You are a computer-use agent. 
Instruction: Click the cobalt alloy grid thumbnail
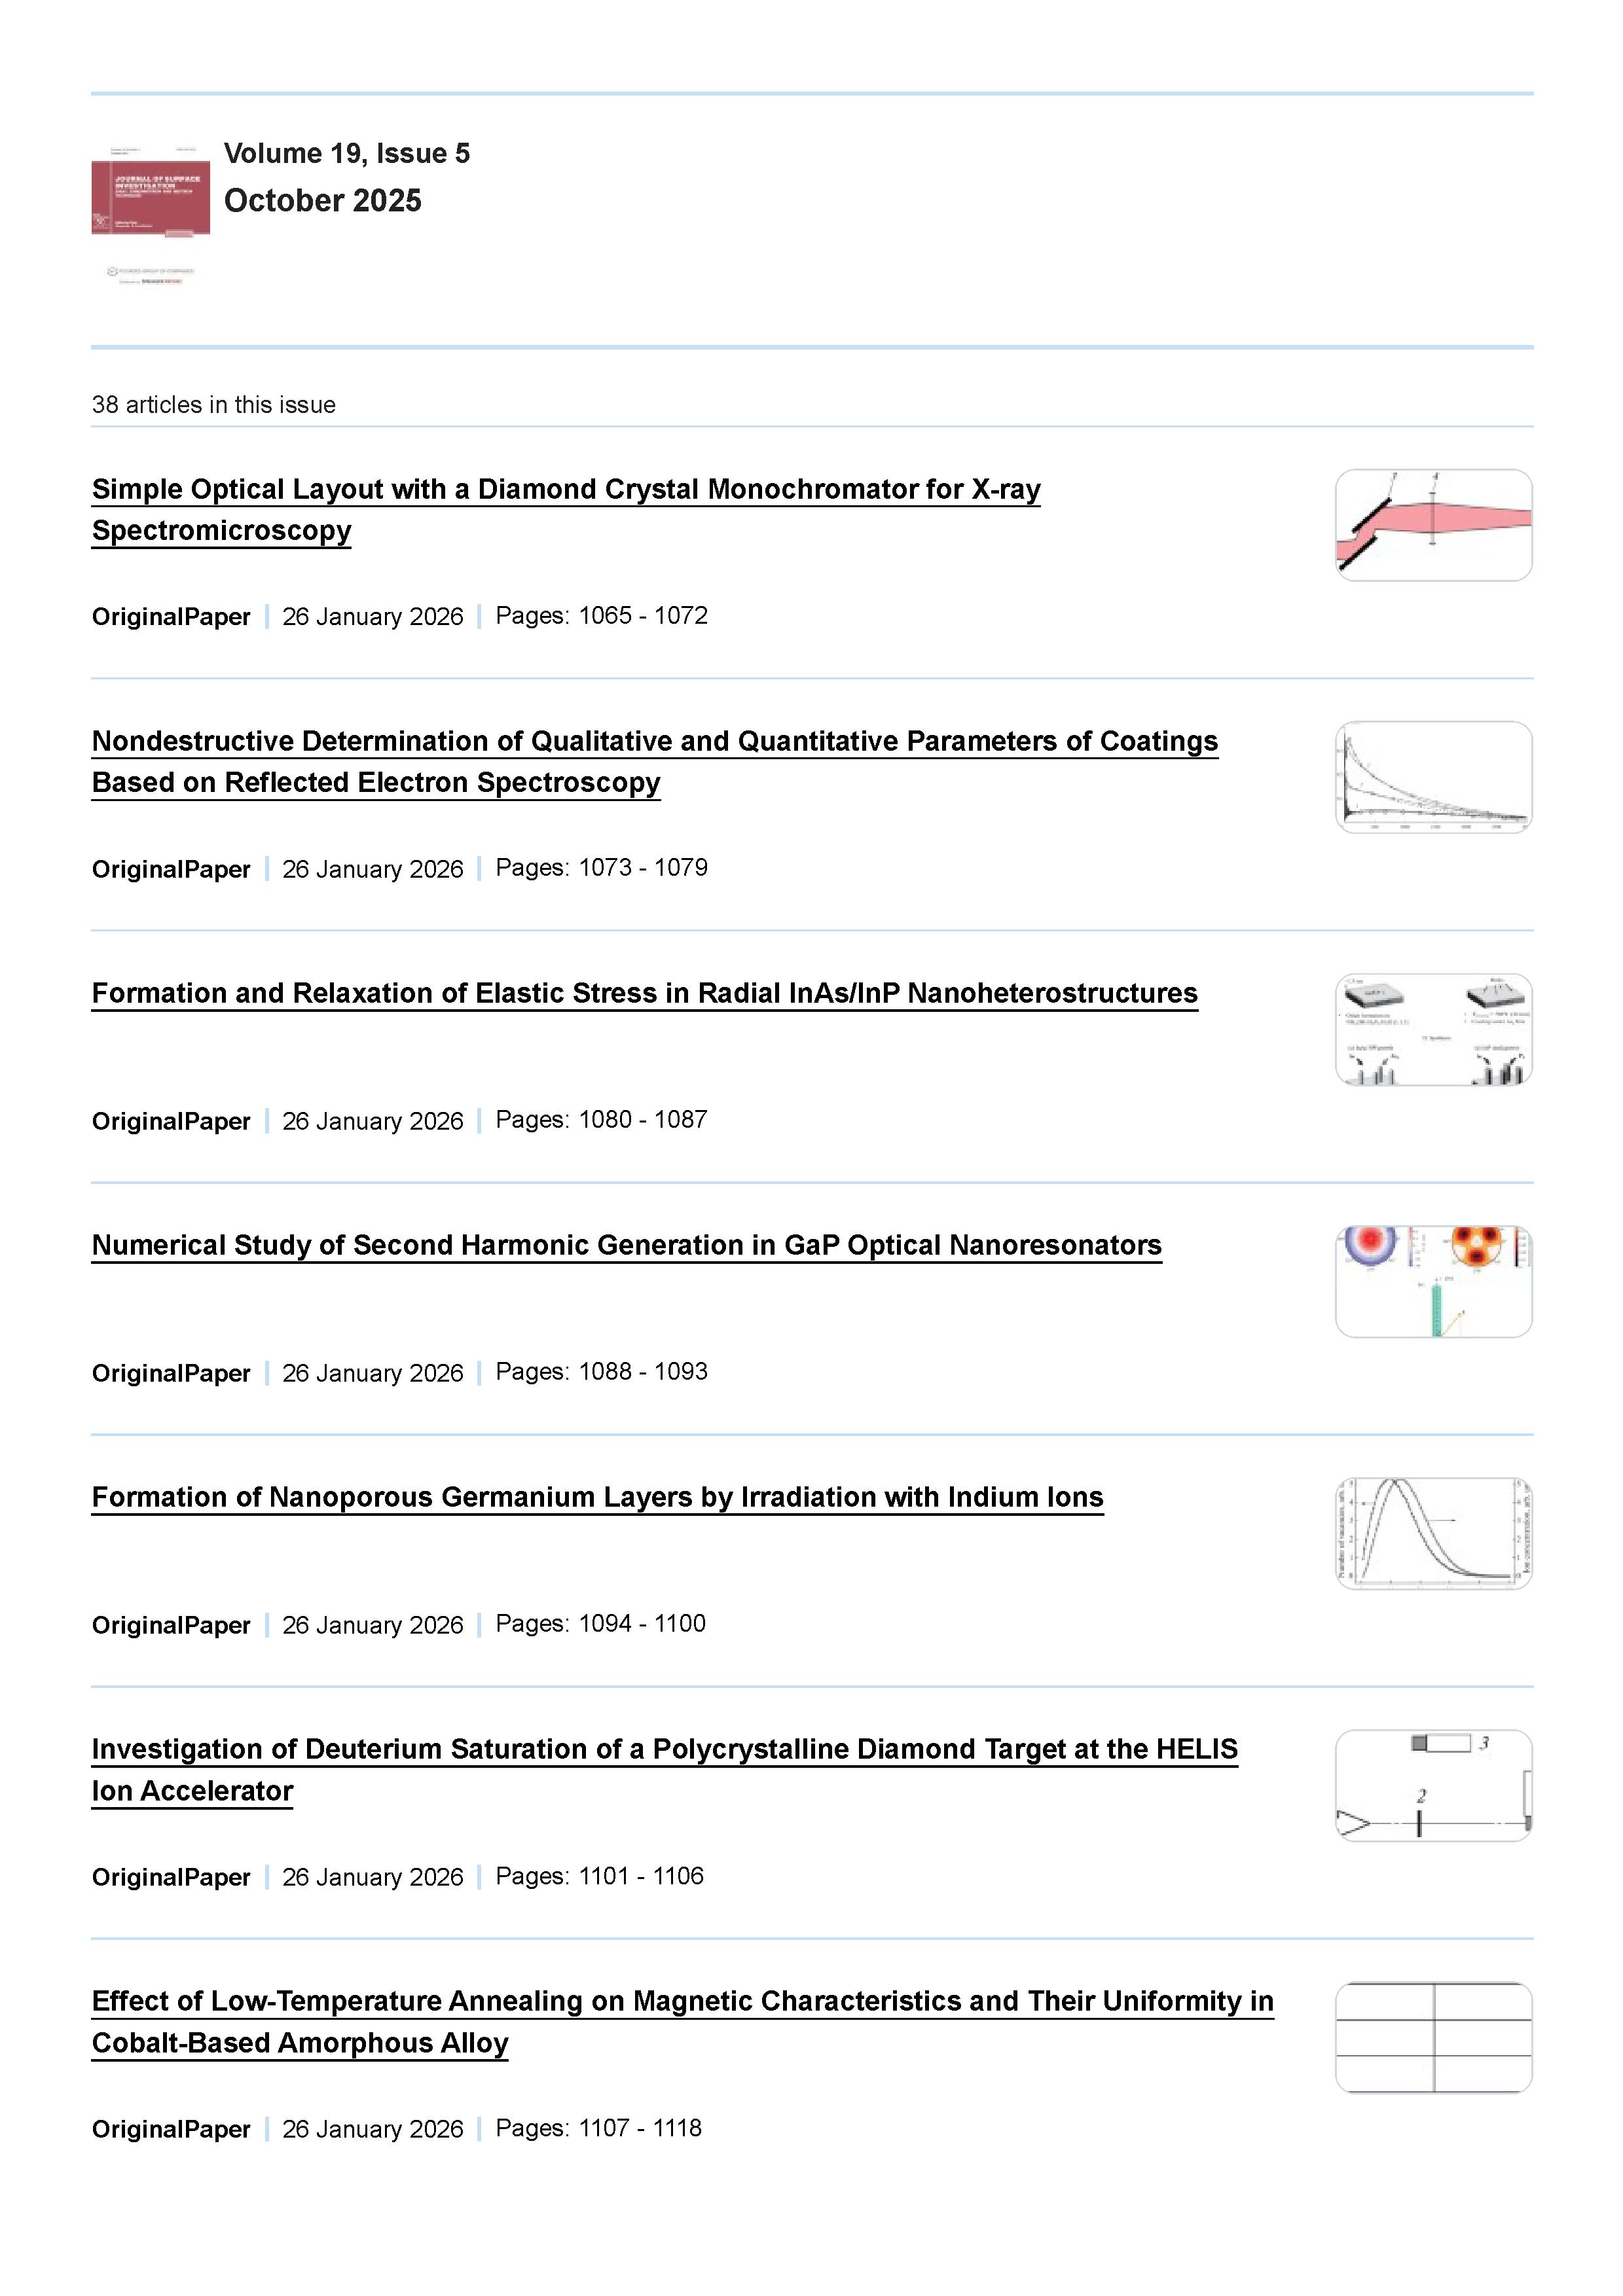[1432, 2037]
